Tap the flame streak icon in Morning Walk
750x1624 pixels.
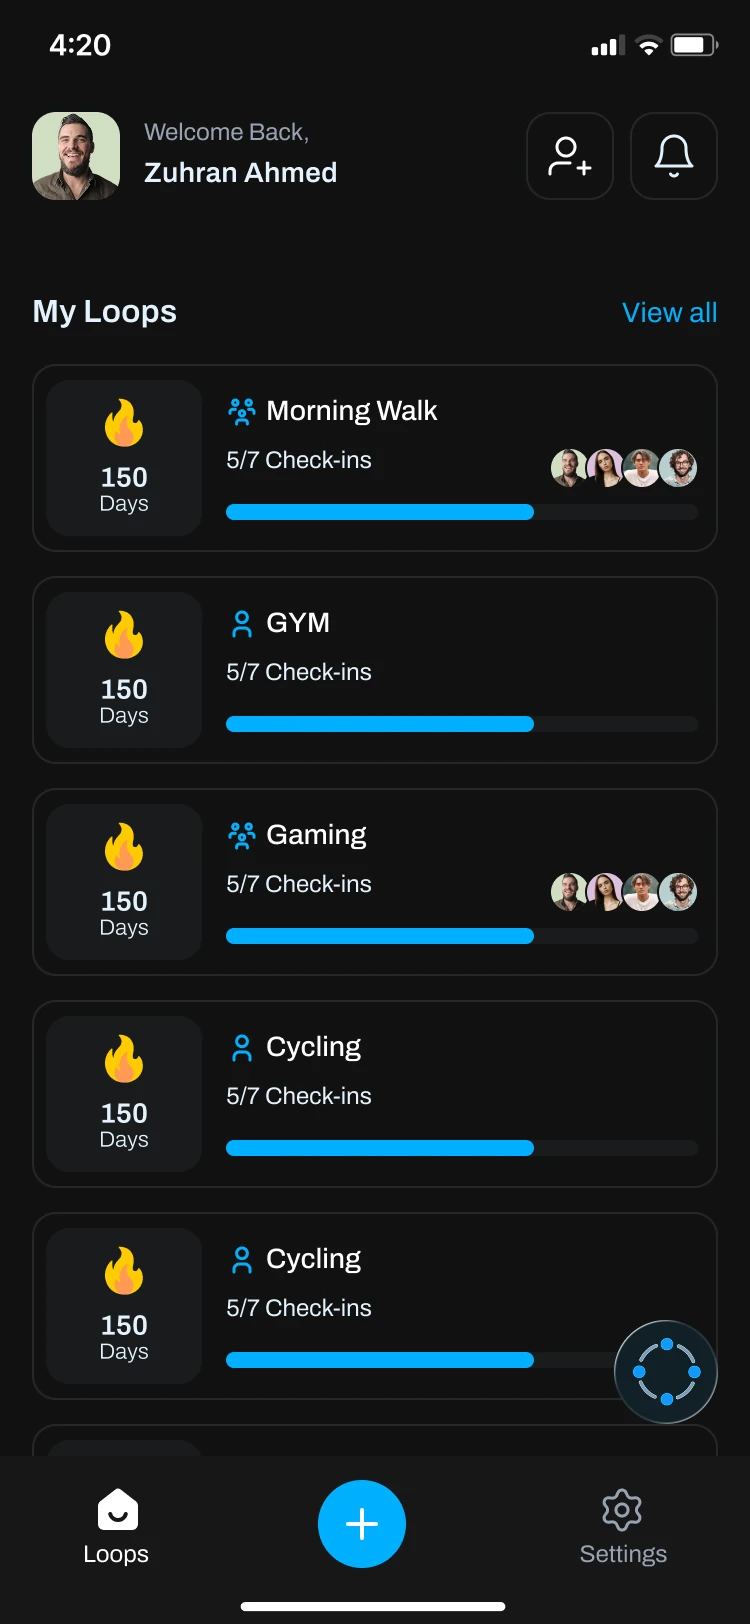point(124,423)
